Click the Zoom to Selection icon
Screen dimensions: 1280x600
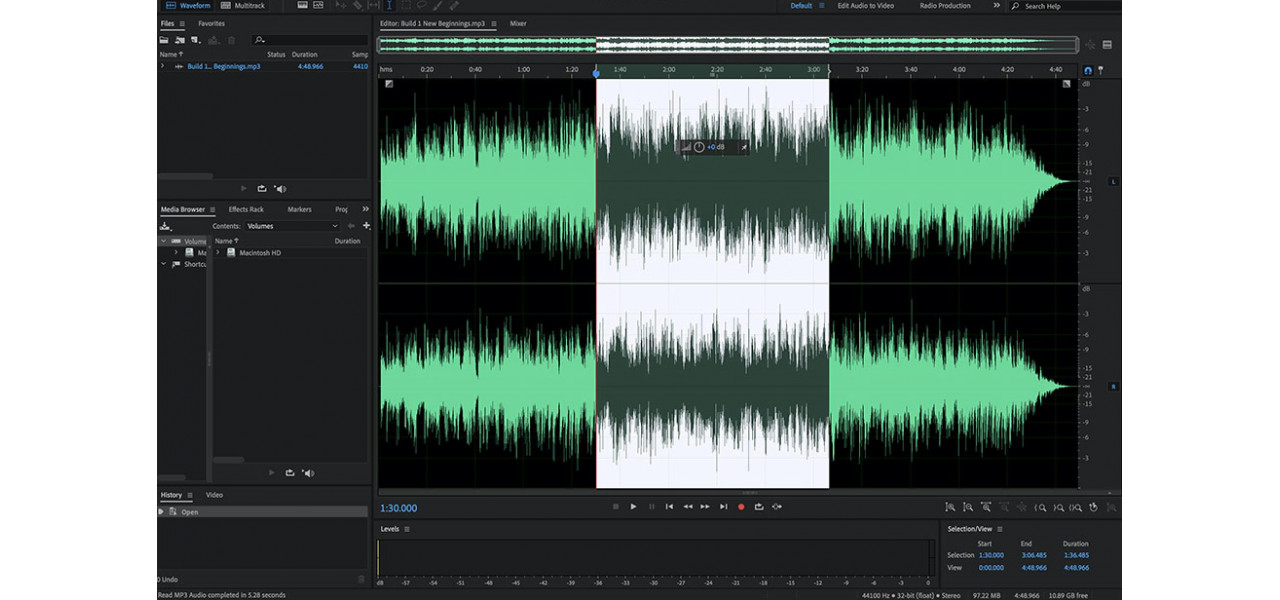[x=1076, y=507]
